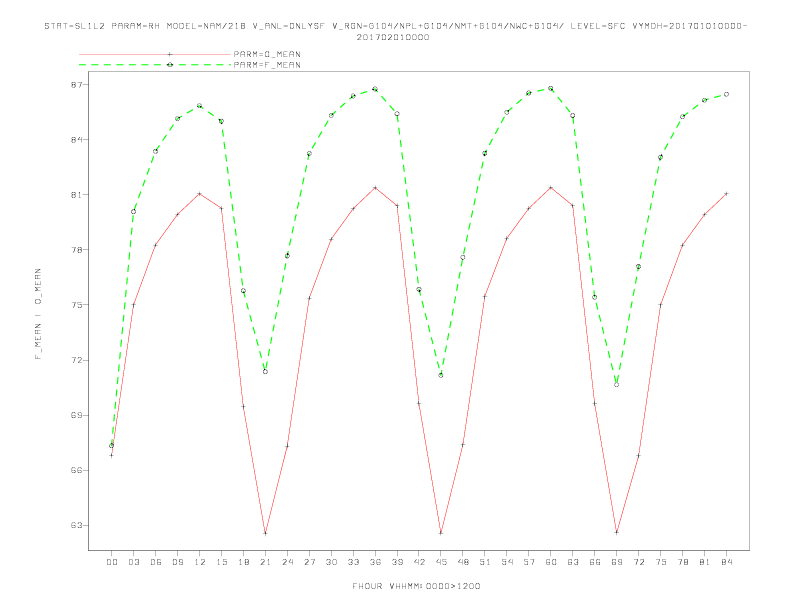Click the x-axis tick label 00

point(112,562)
